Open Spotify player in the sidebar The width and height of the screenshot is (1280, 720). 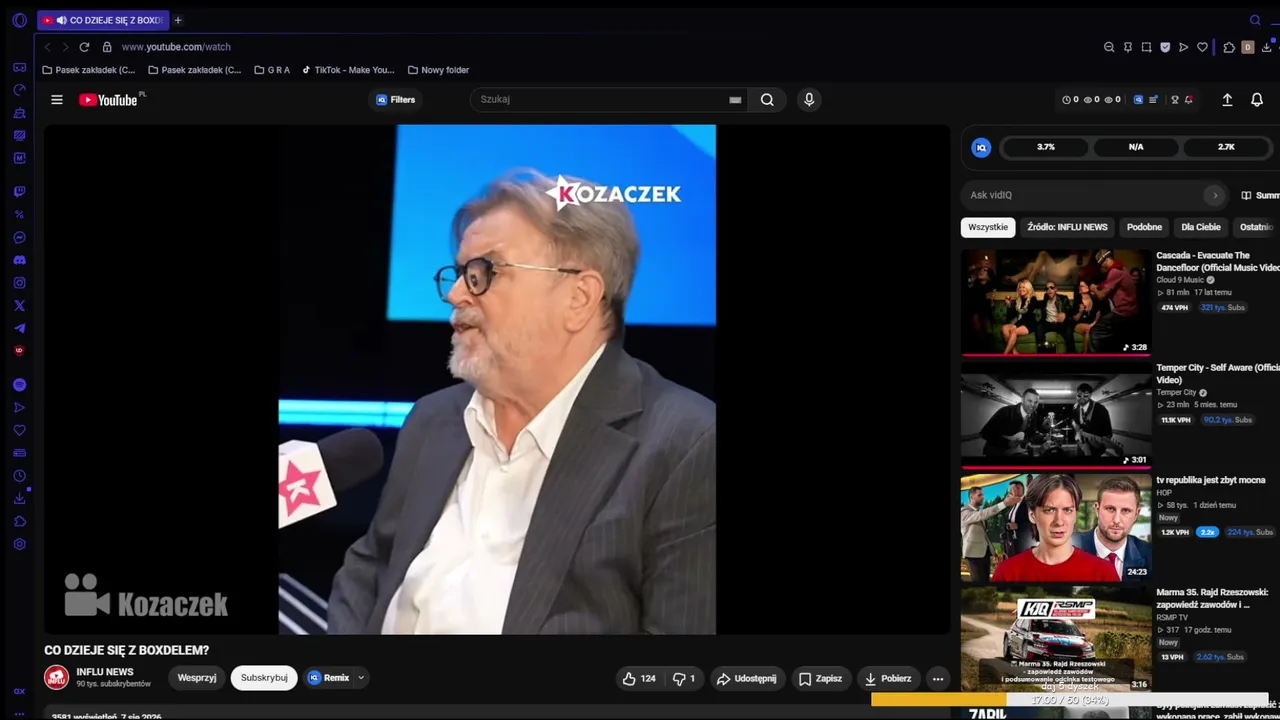coord(19,385)
